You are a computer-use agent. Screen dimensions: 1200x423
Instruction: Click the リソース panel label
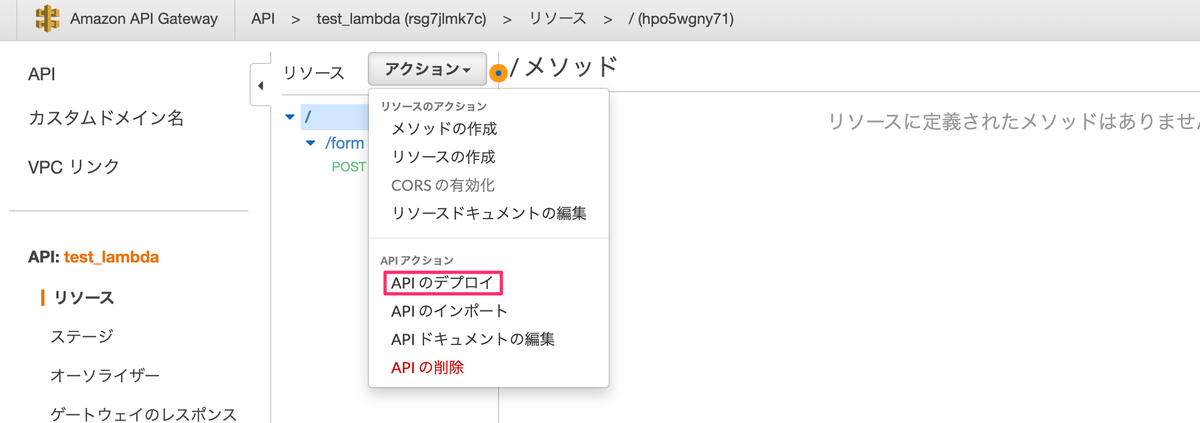click(314, 73)
